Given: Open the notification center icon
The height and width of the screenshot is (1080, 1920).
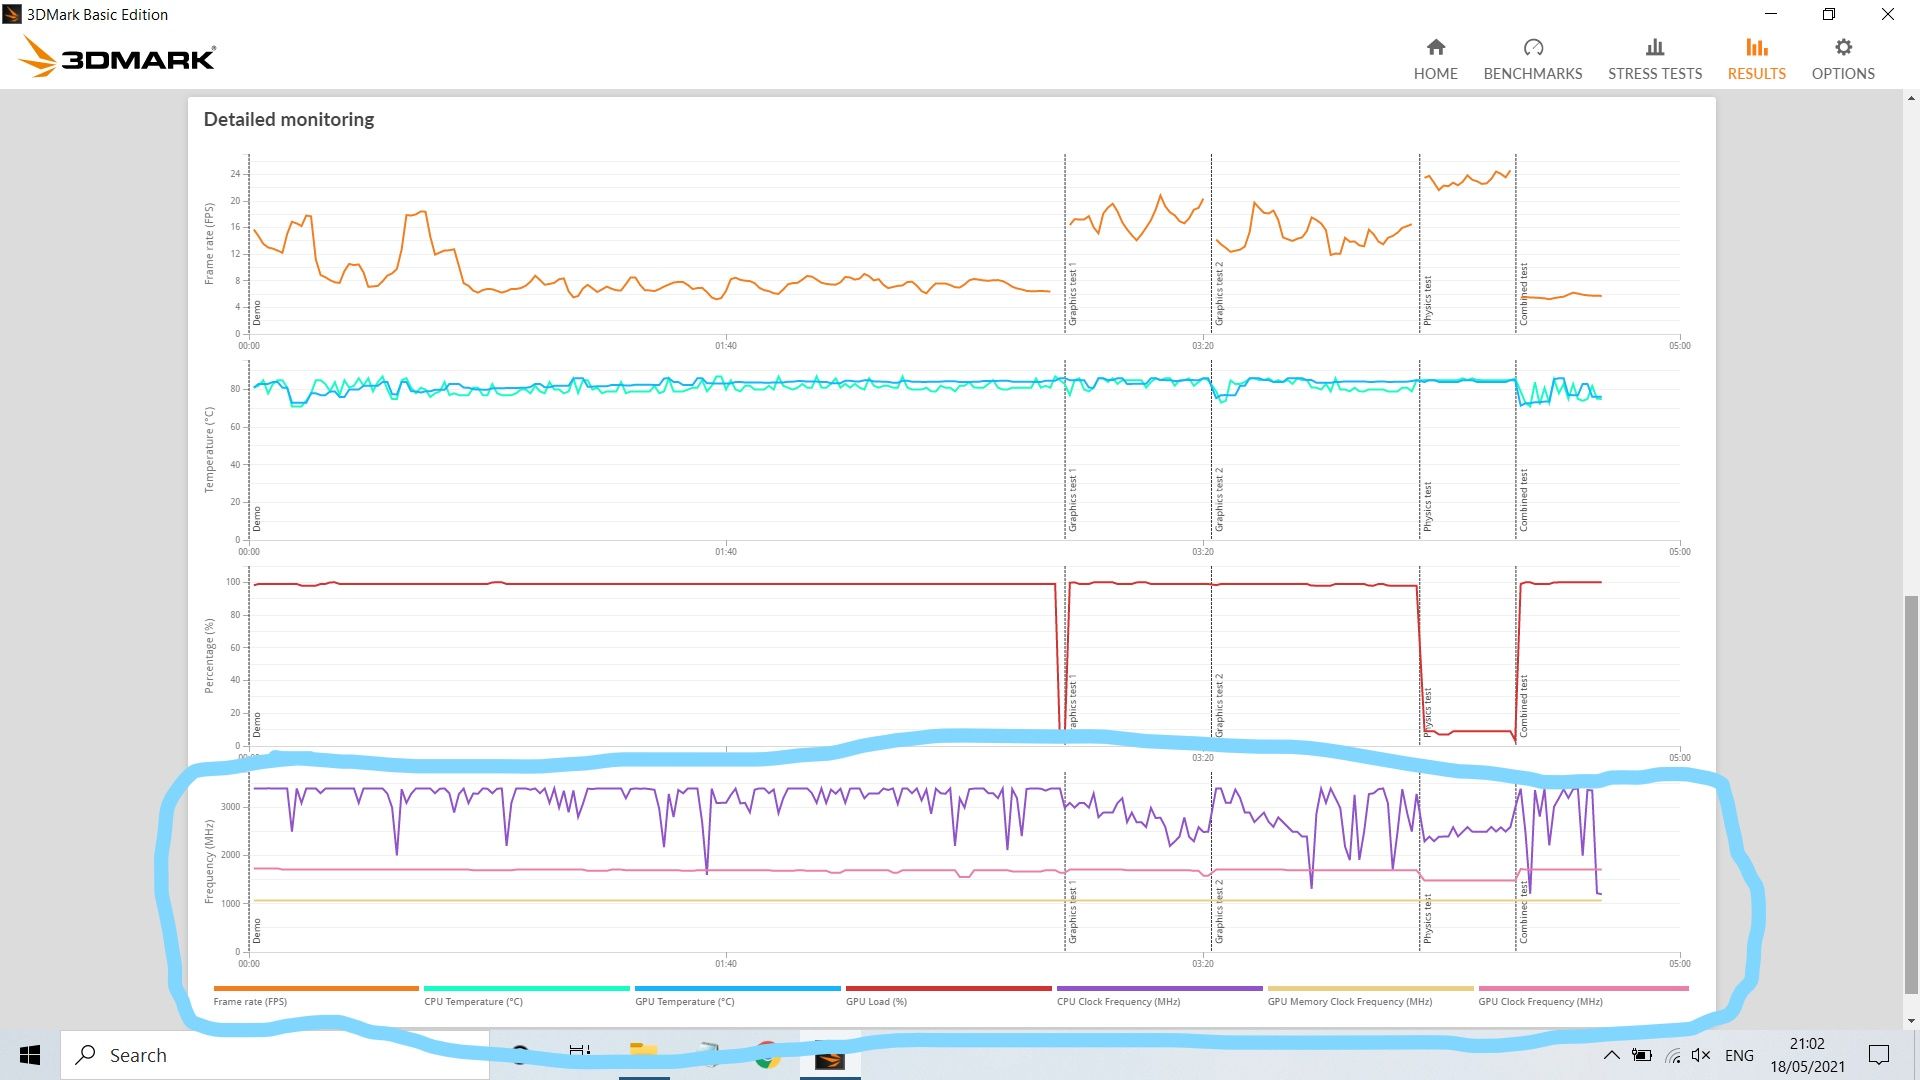Looking at the screenshot, I should [x=1878, y=1055].
